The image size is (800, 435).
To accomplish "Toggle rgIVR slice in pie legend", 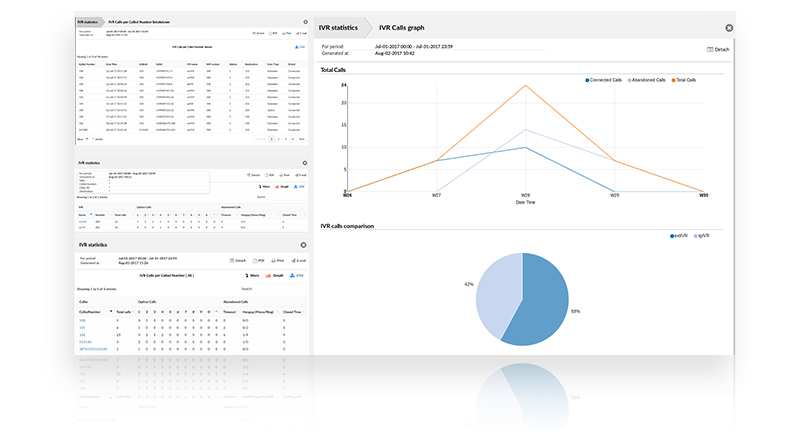I will click(702, 236).
